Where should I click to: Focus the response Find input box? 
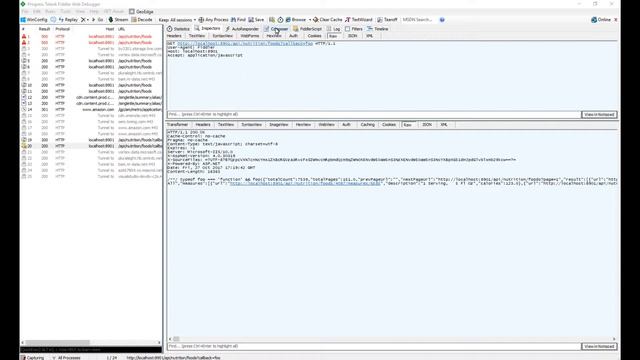pyautogui.click(x=373, y=347)
